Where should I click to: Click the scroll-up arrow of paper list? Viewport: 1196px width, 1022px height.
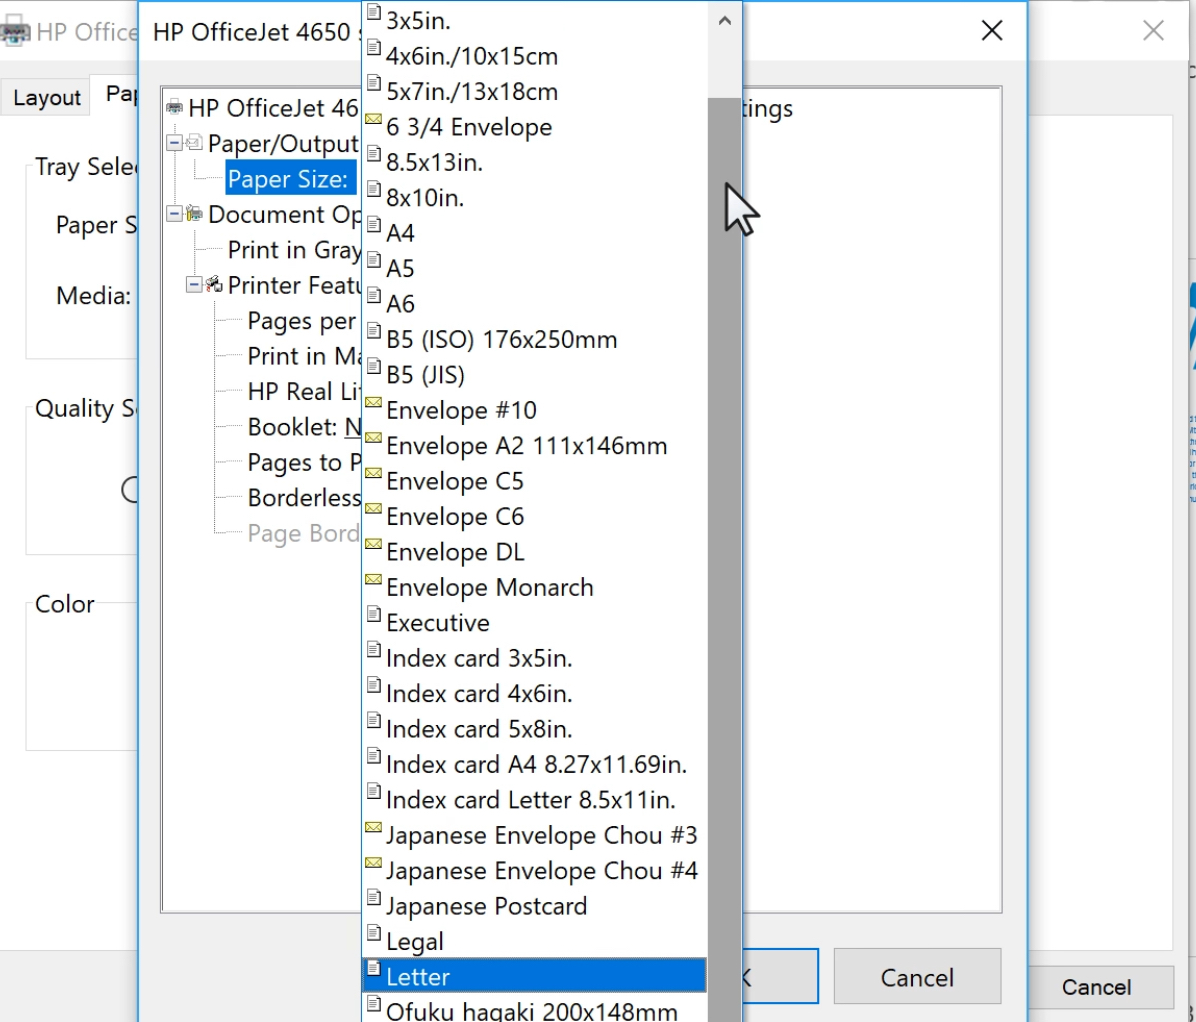(725, 21)
